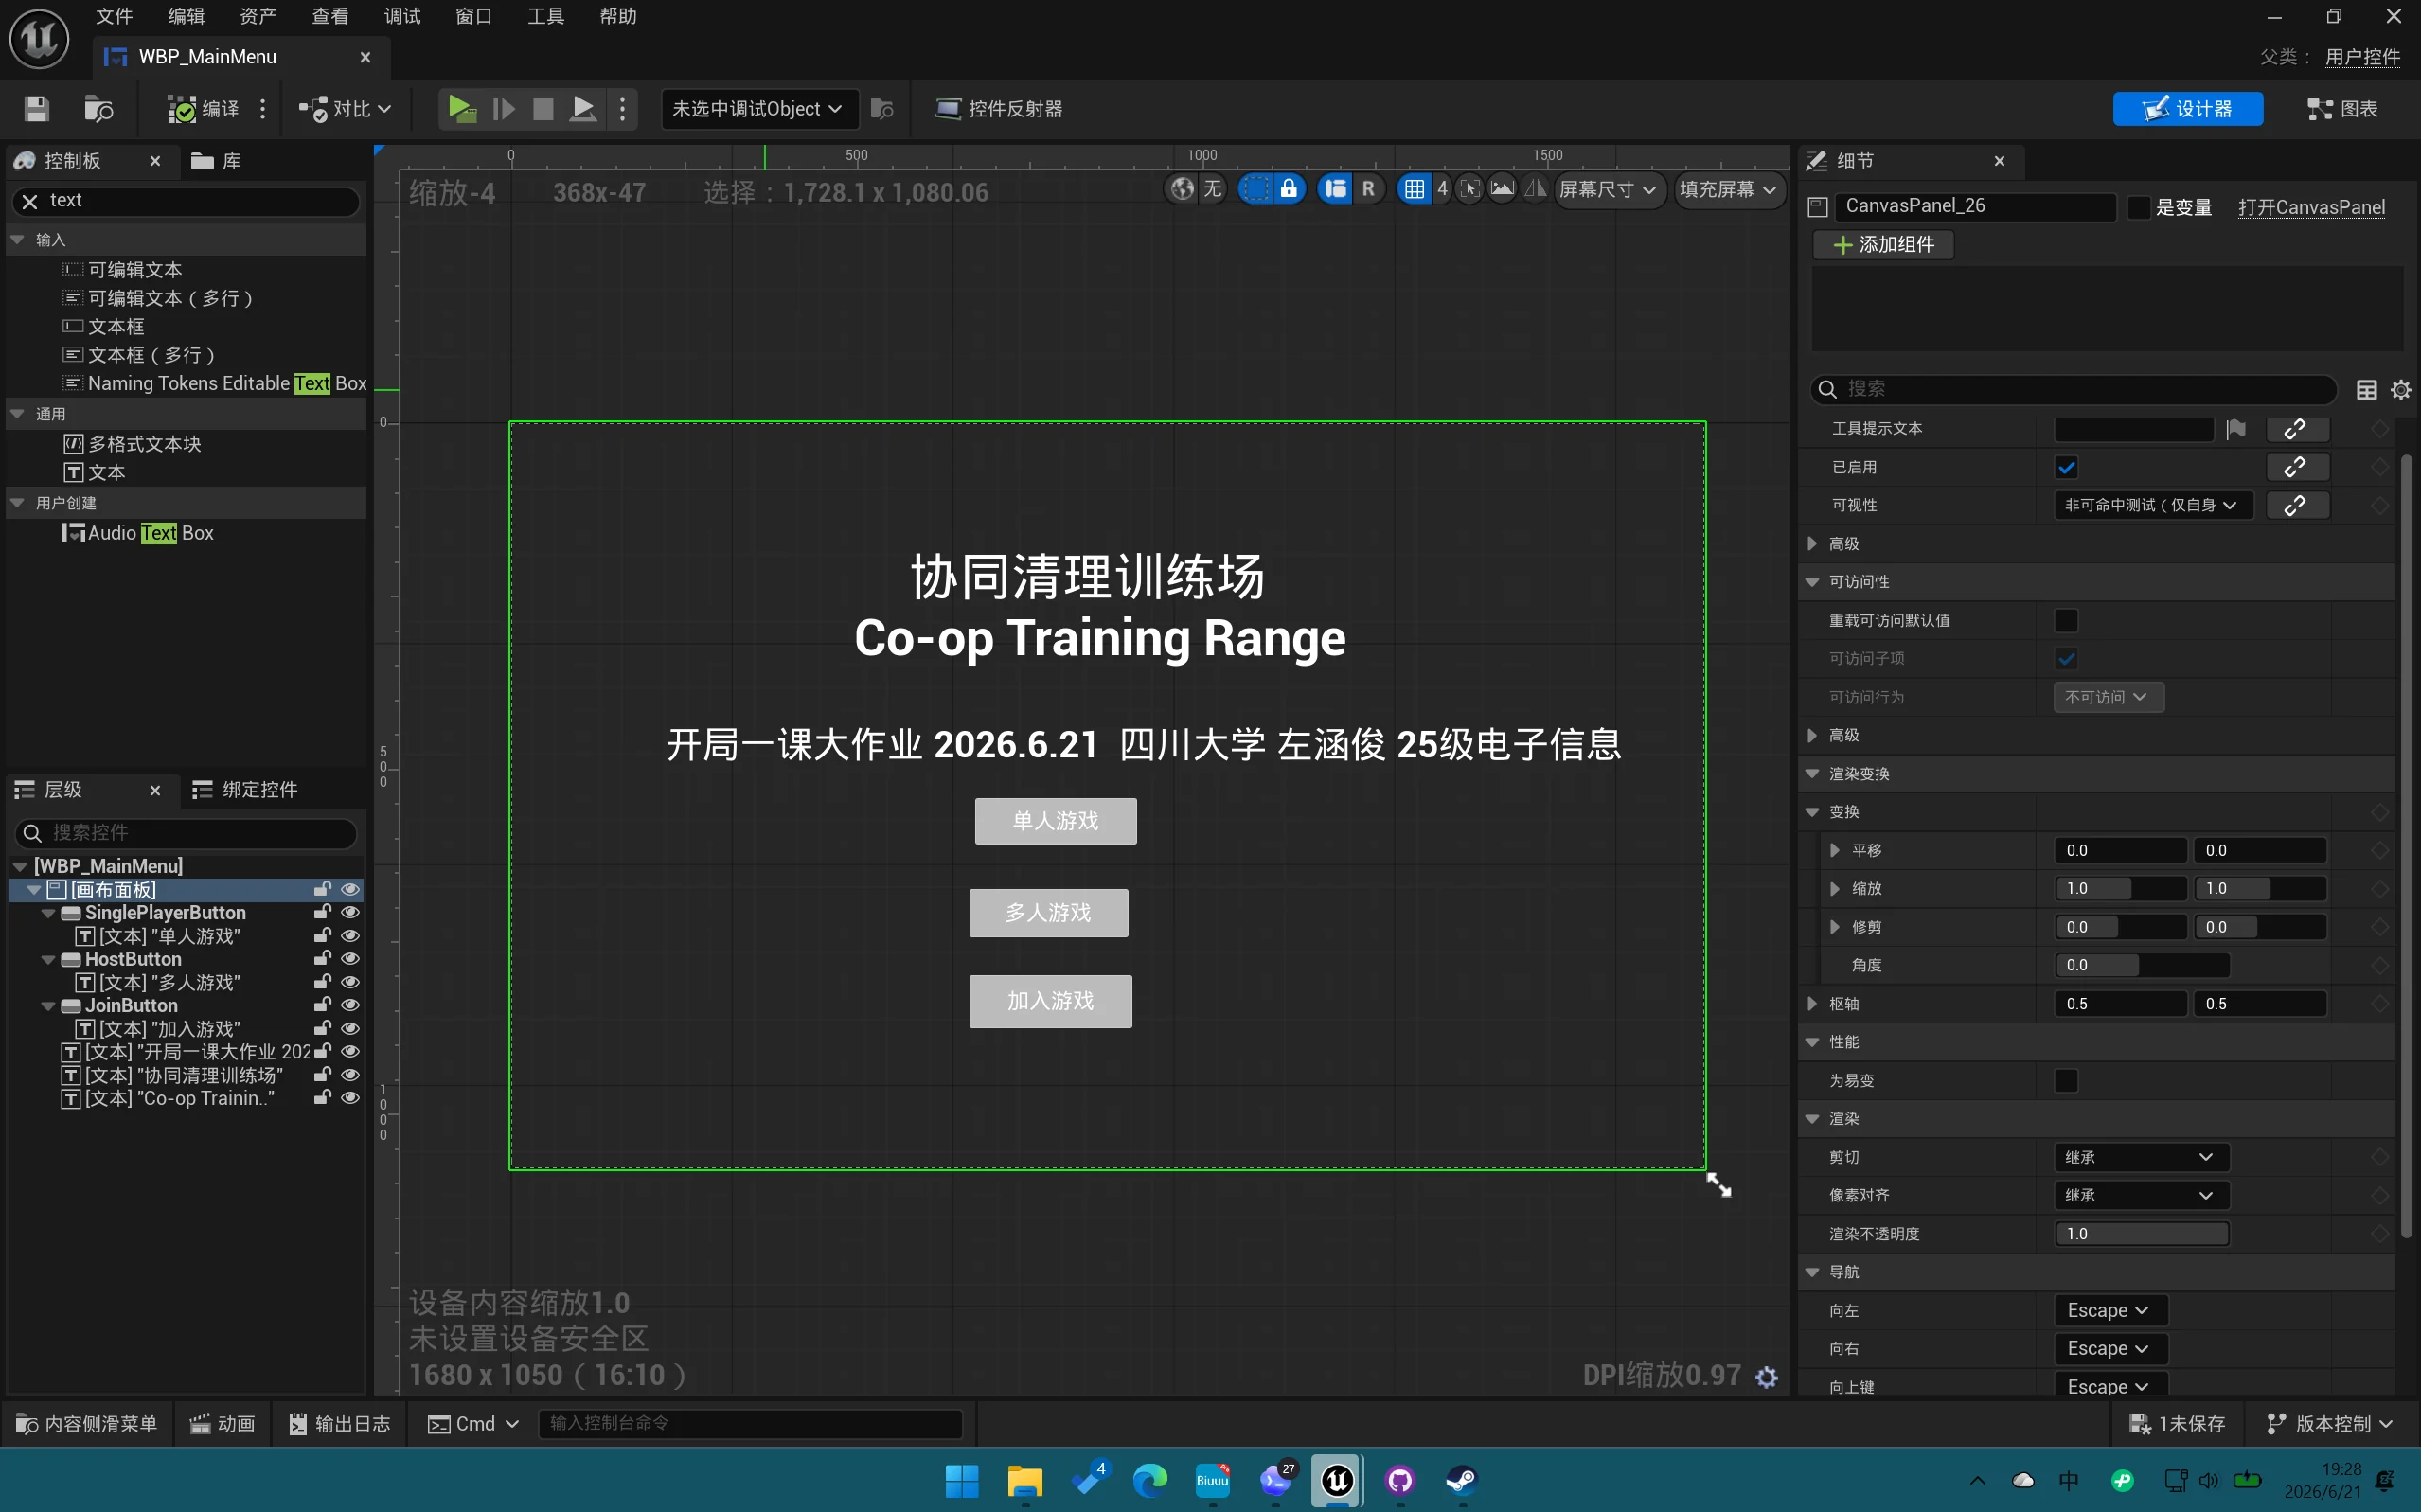Click the eject play-session icon
2421x1512 pixels.
pos(583,108)
